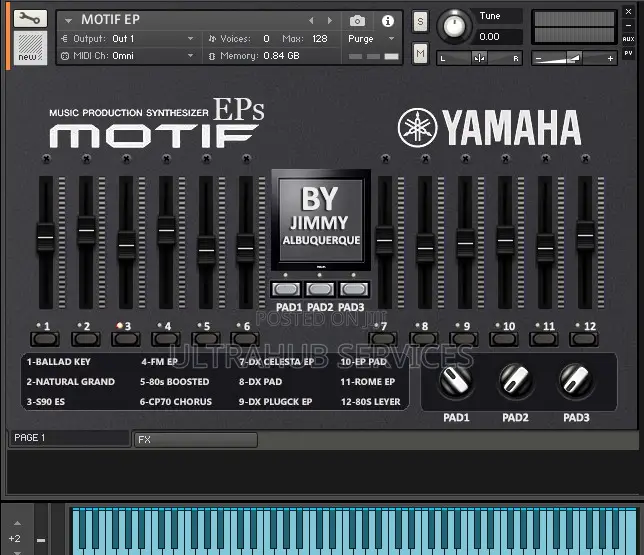
Task: Click fader handle above button 10
Action: pyautogui.click(x=505, y=240)
